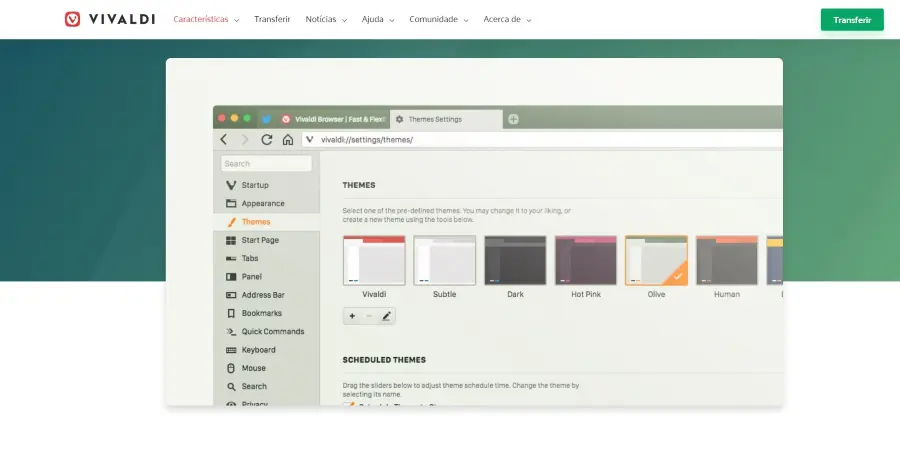Click the settings Search field
Image resolution: width=900 pixels, height=459 pixels.
tap(266, 164)
